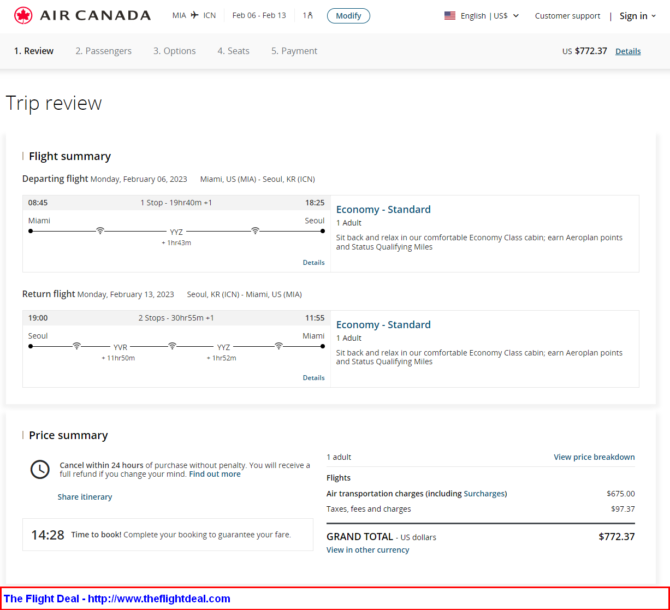Go to the 4. Seats step
The width and height of the screenshot is (670, 610).
coord(233,51)
